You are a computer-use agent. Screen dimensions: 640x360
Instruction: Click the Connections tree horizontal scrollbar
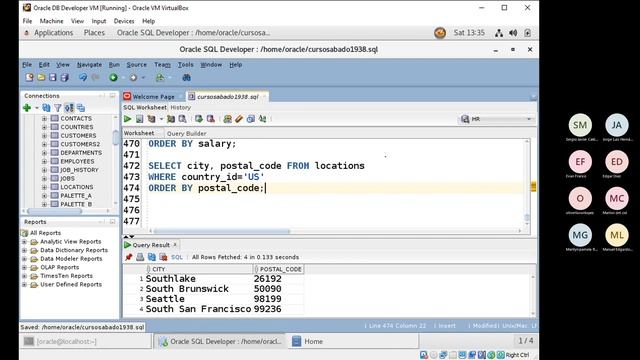(x=54, y=211)
